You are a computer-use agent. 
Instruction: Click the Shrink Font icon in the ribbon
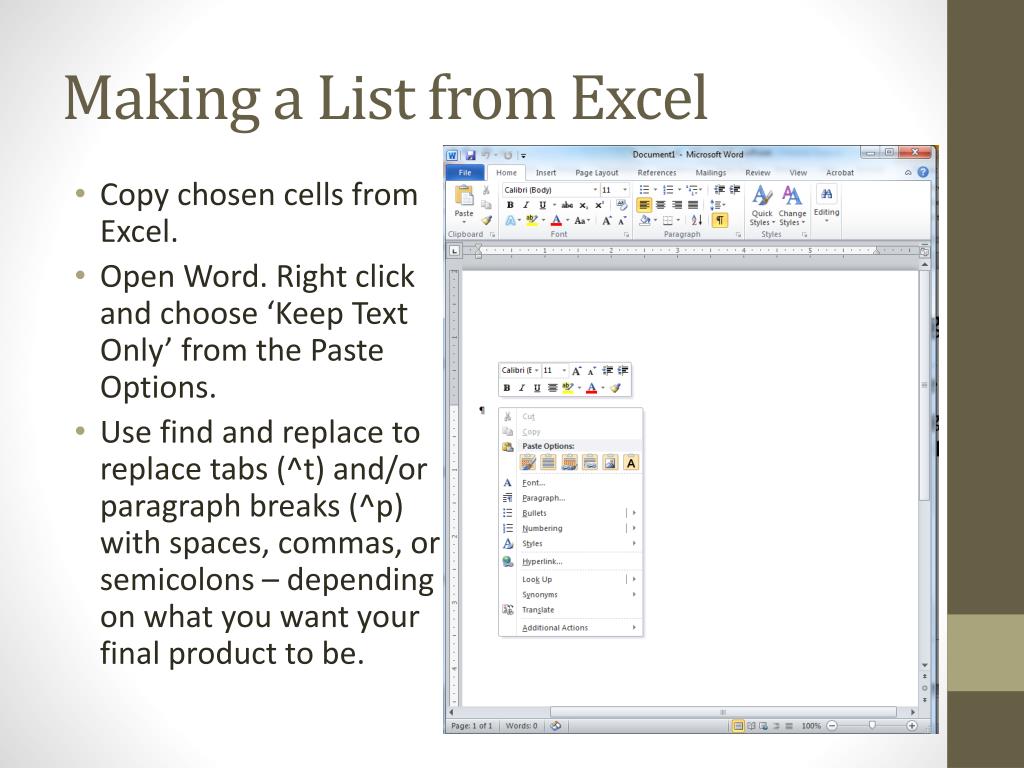coord(622,221)
